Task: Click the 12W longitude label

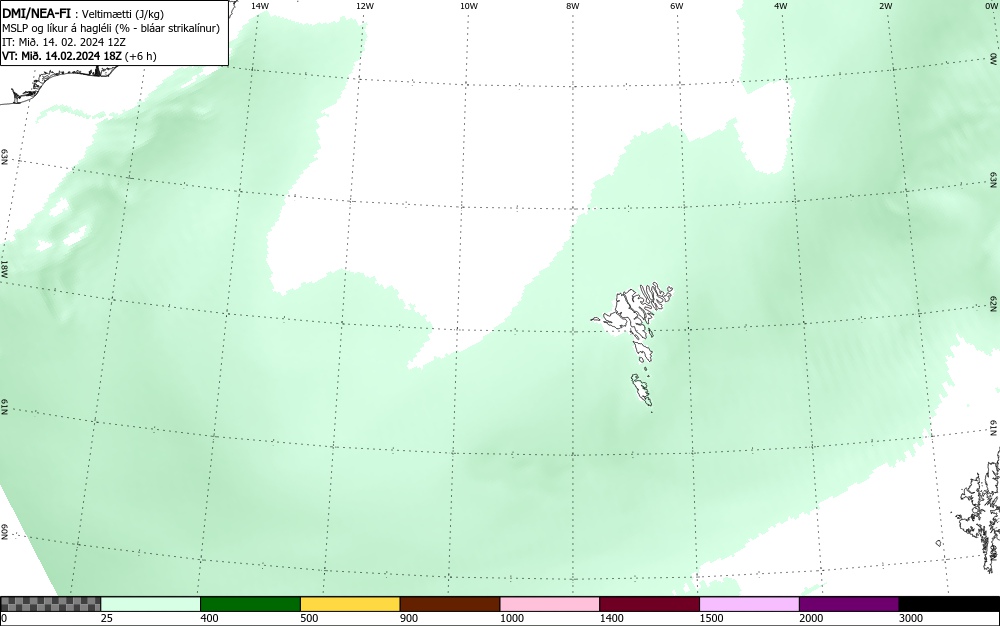Action: (x=364, y=6)
